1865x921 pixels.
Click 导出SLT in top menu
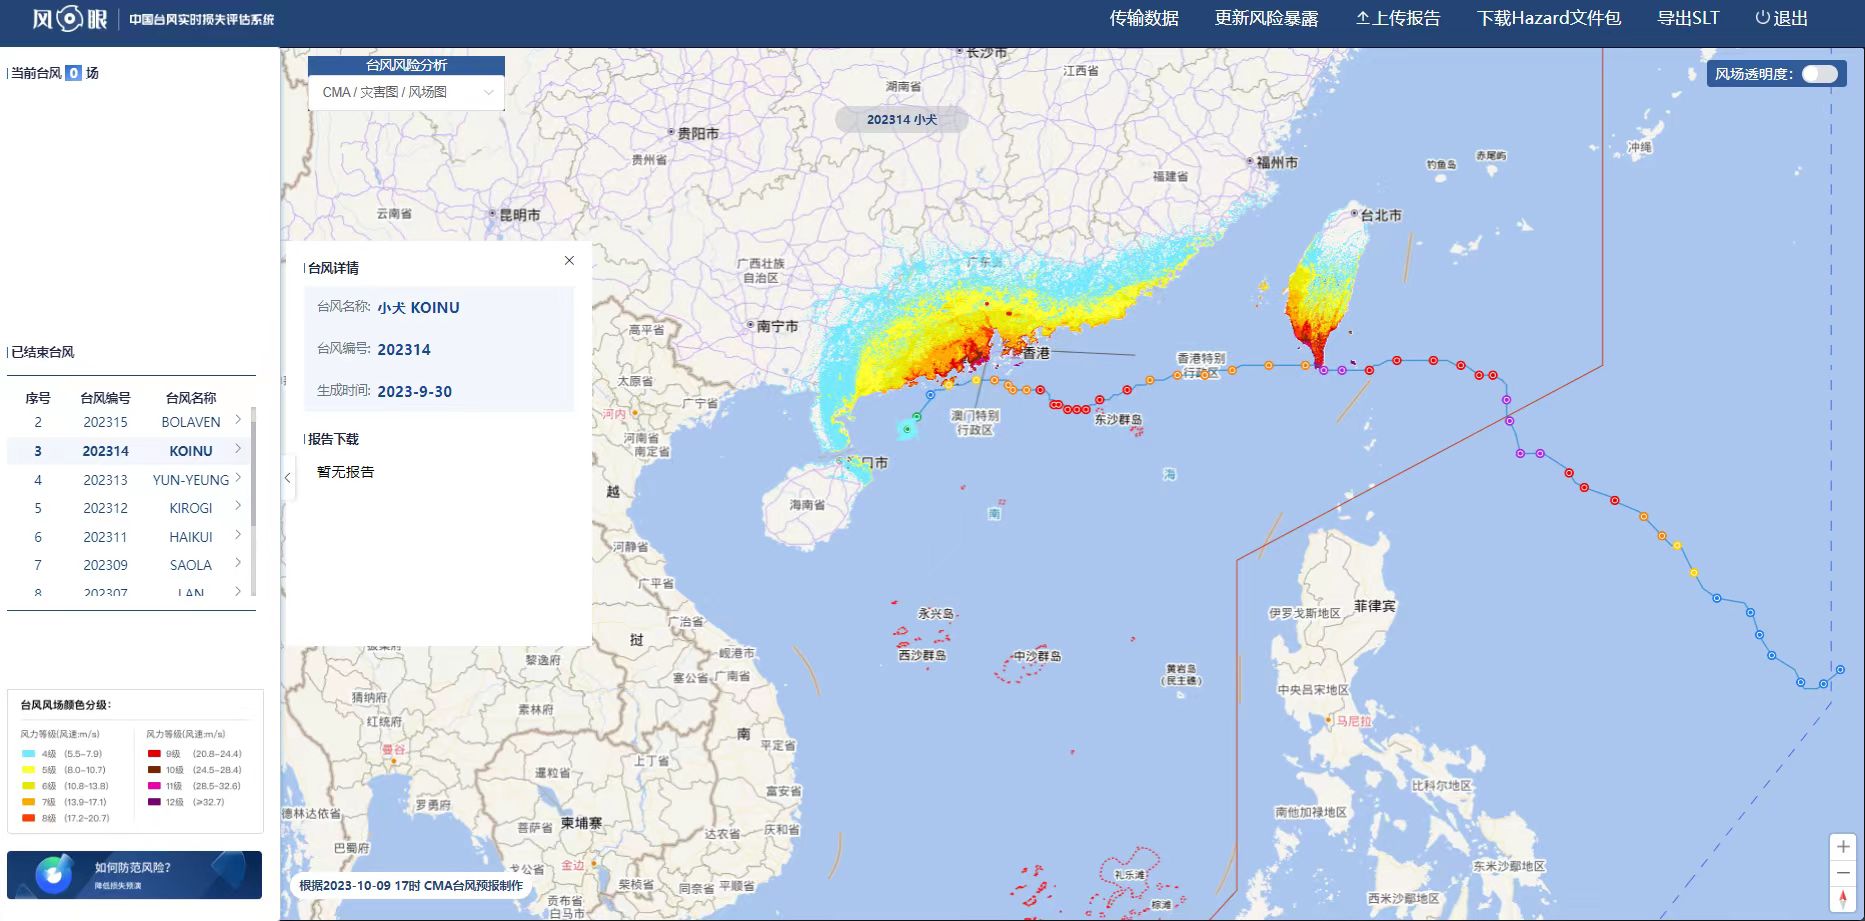[1688, 18]
